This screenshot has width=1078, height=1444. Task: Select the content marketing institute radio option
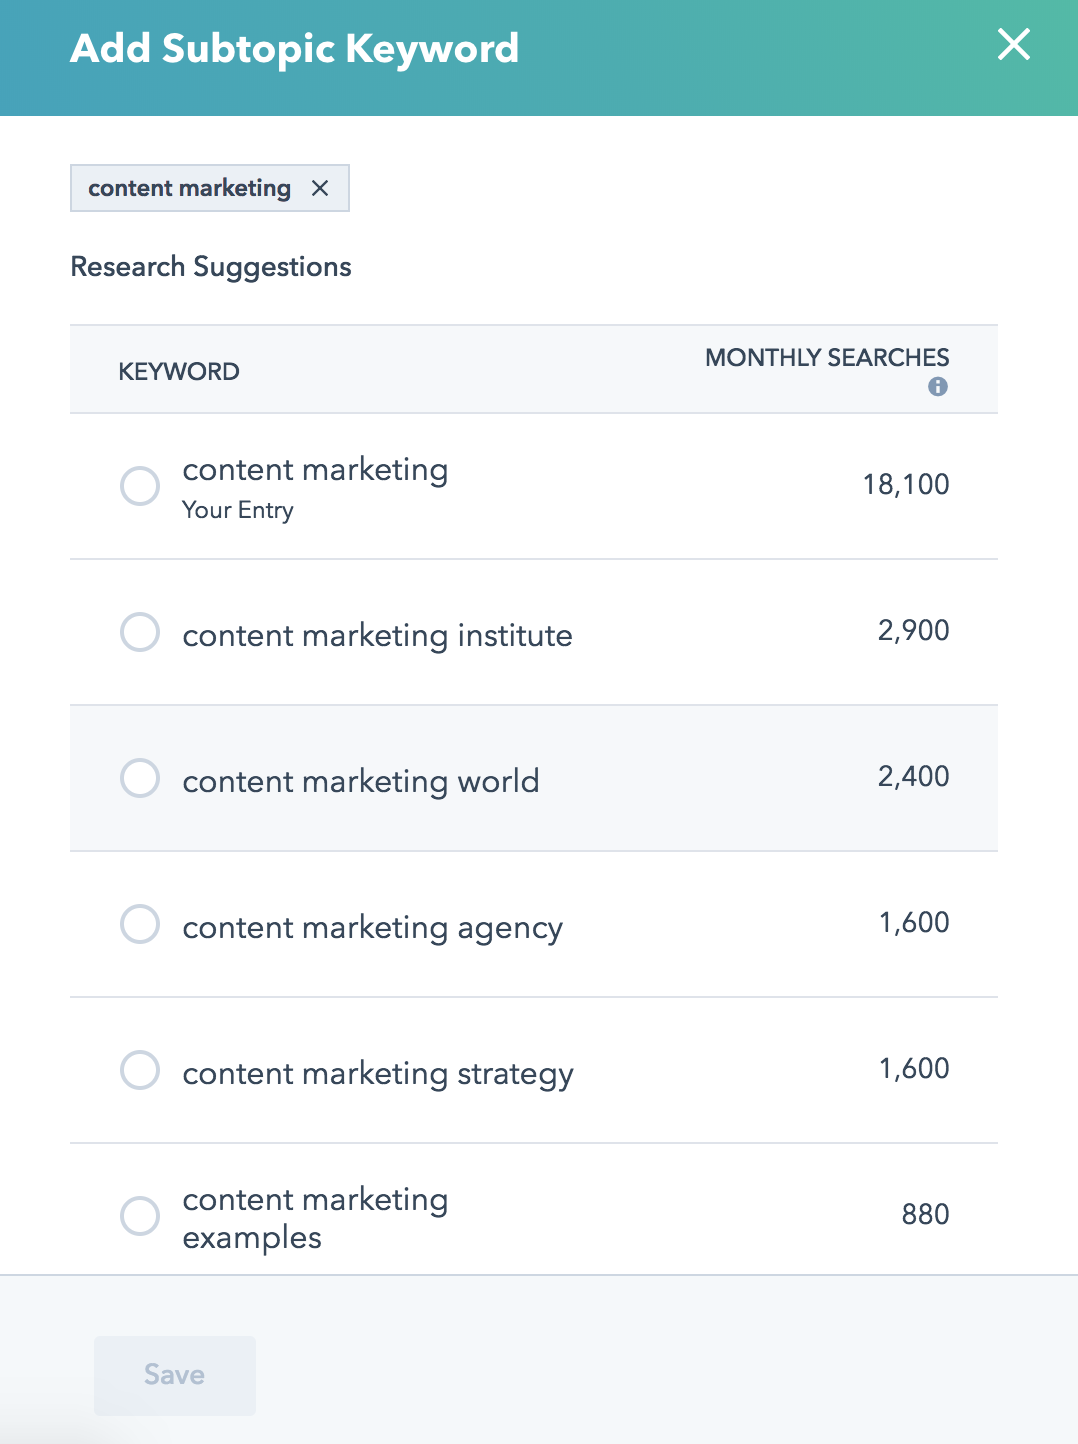pyautogui.click(x=140, y=632)
